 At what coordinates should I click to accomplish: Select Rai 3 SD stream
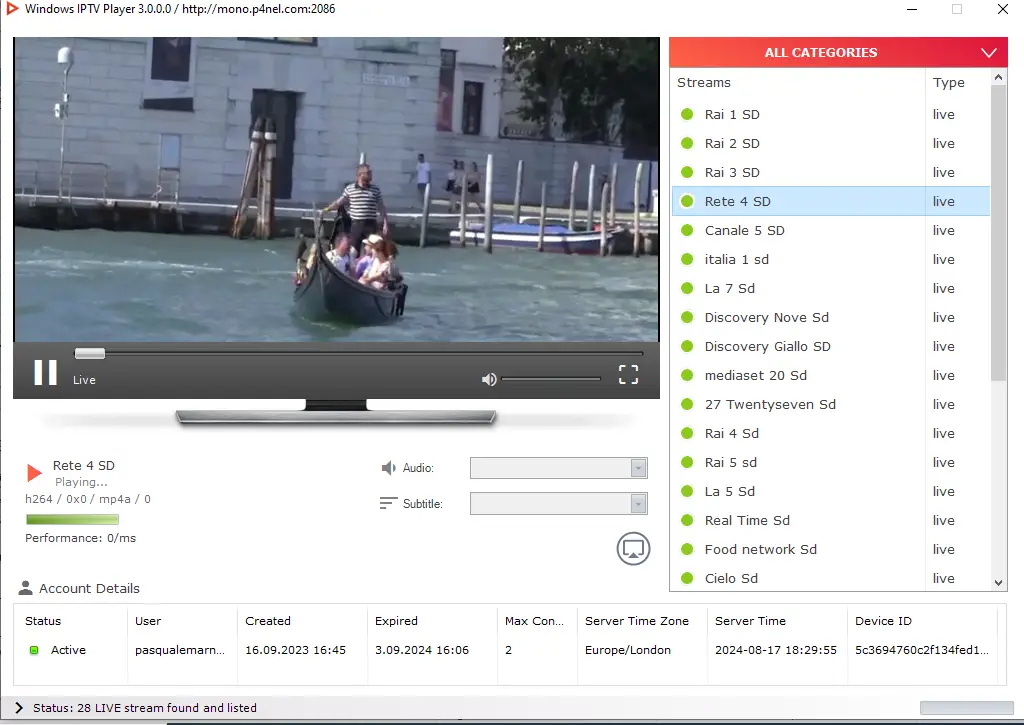click(x=831, y=172)
